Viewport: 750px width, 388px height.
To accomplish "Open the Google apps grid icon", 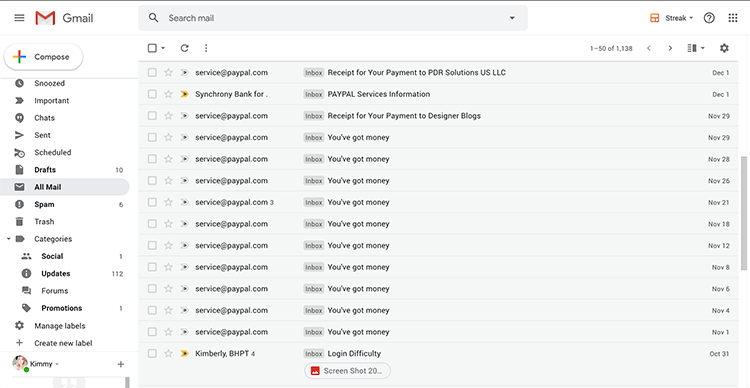I will 732,18.
